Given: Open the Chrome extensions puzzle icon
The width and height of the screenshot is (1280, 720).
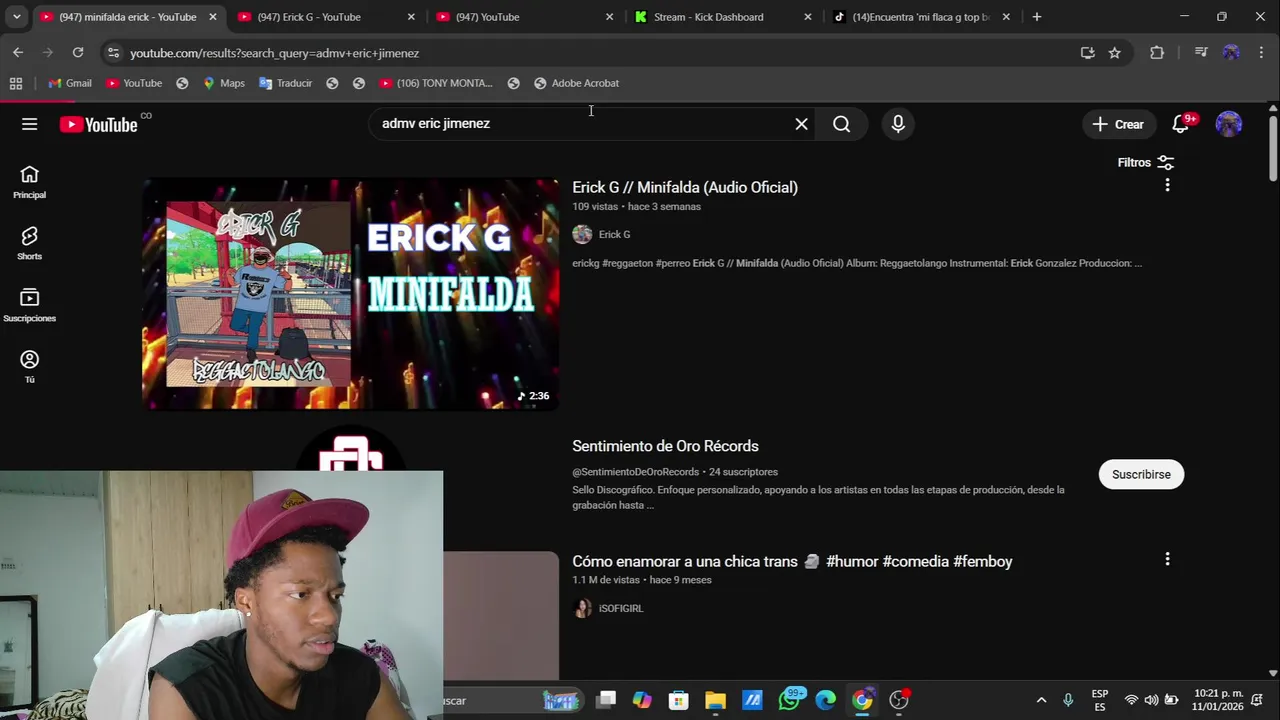Looking at the screenshot, I should coord(1157,53).
